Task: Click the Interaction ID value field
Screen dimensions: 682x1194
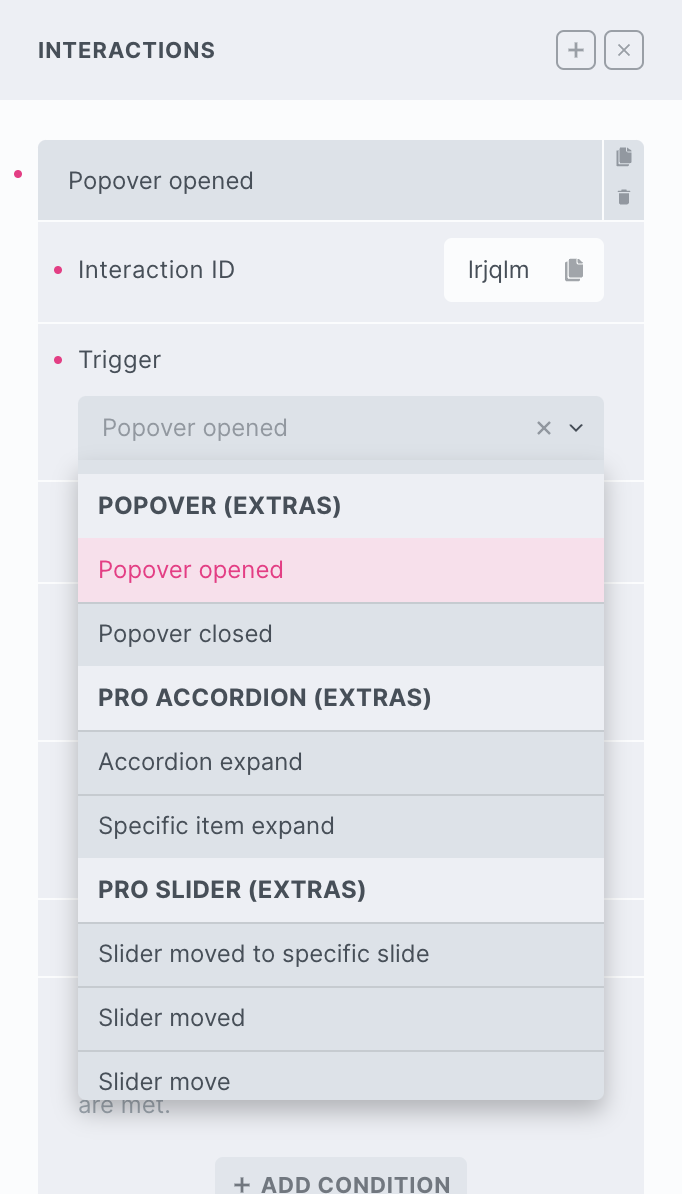Action: [499, 270]
